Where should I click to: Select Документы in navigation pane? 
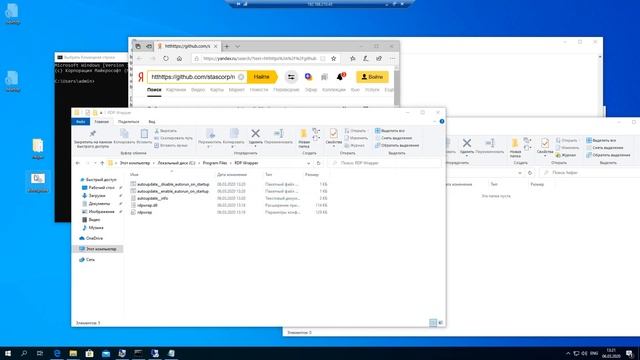pos(99,204)
